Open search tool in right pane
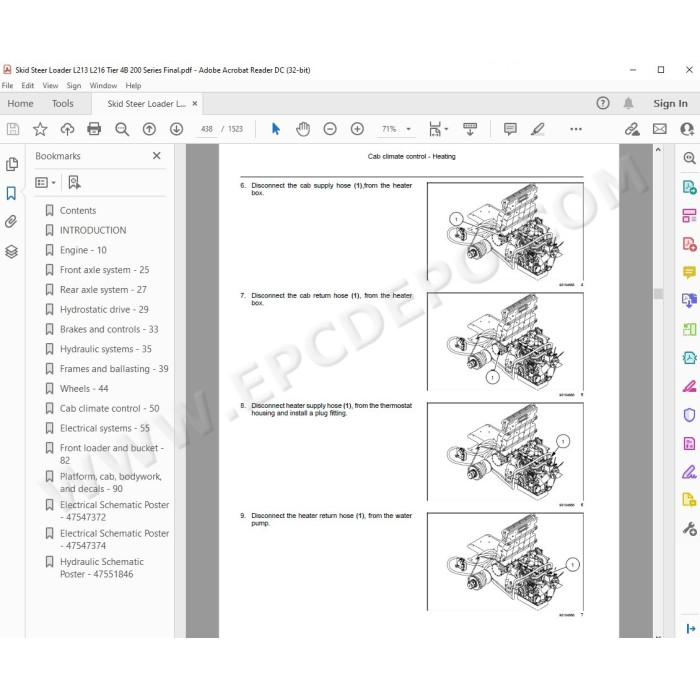This screenshot has height=700, width=700. [689, 158]
